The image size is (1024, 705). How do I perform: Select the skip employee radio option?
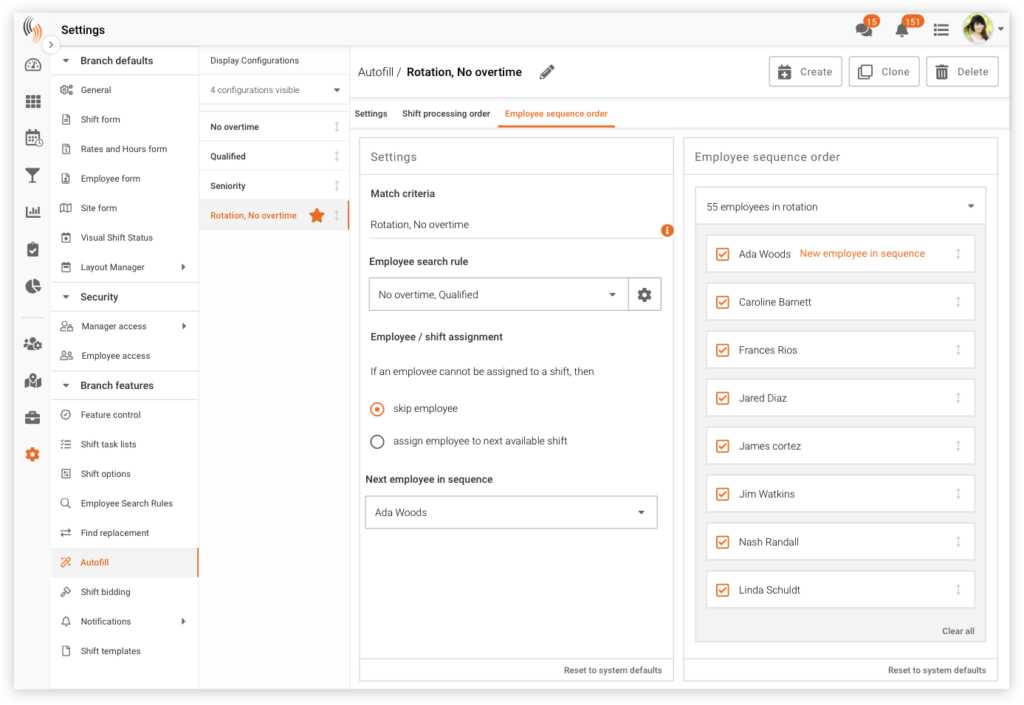coord(377,409)
